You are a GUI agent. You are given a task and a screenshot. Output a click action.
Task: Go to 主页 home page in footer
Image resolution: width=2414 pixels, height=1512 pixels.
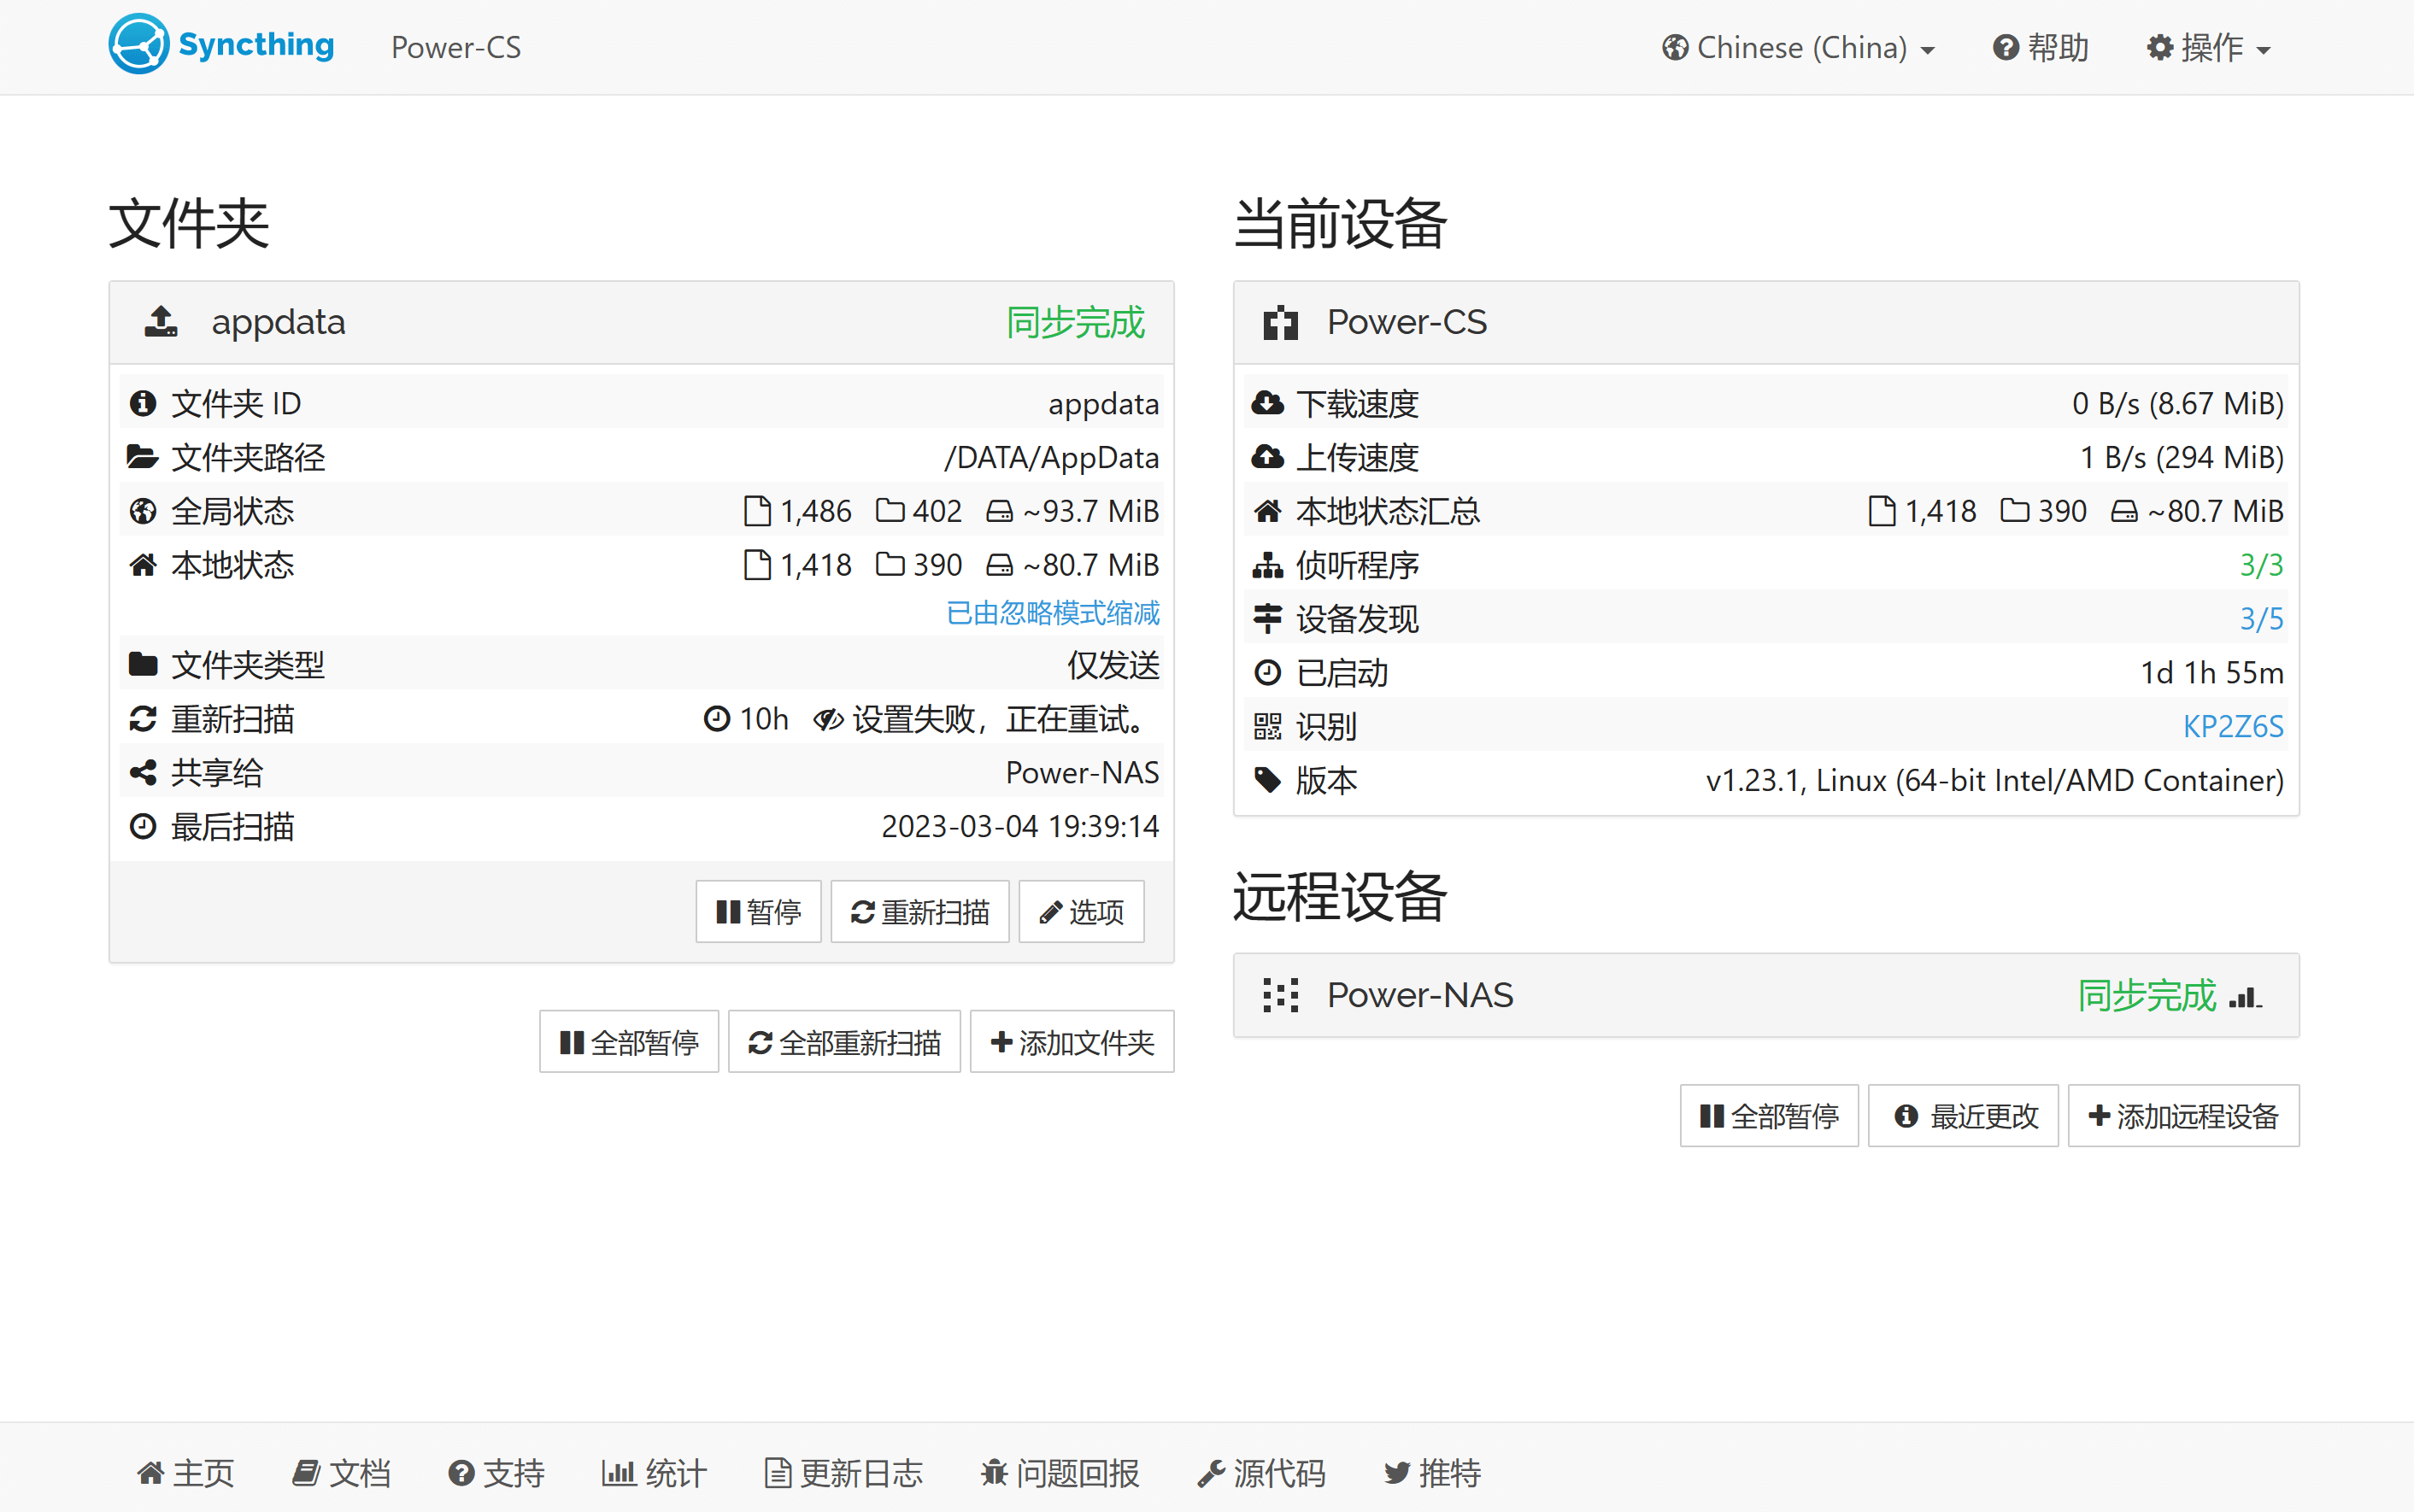pos(186,1472)
